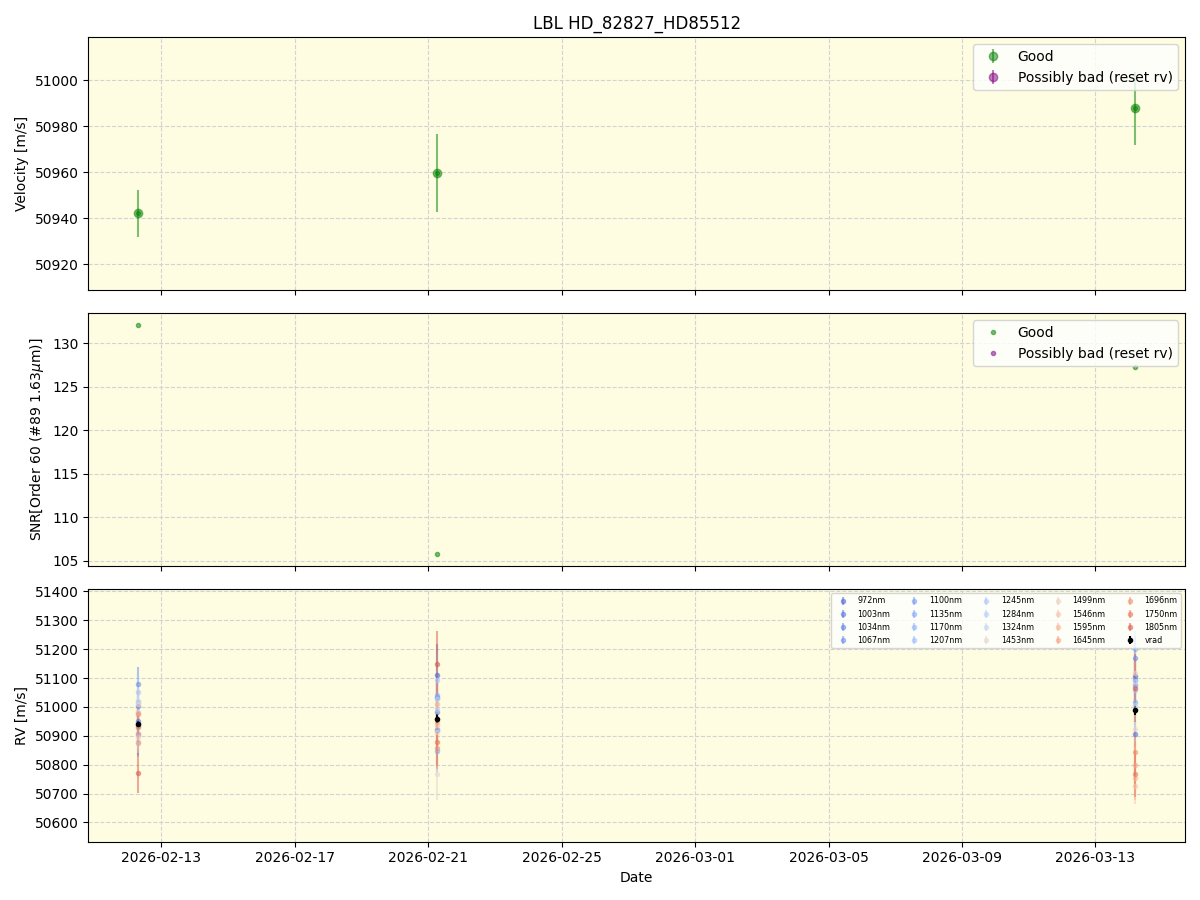Select the 972nm marker in the RV legend

pyautogui.click(x=843, y=600)
